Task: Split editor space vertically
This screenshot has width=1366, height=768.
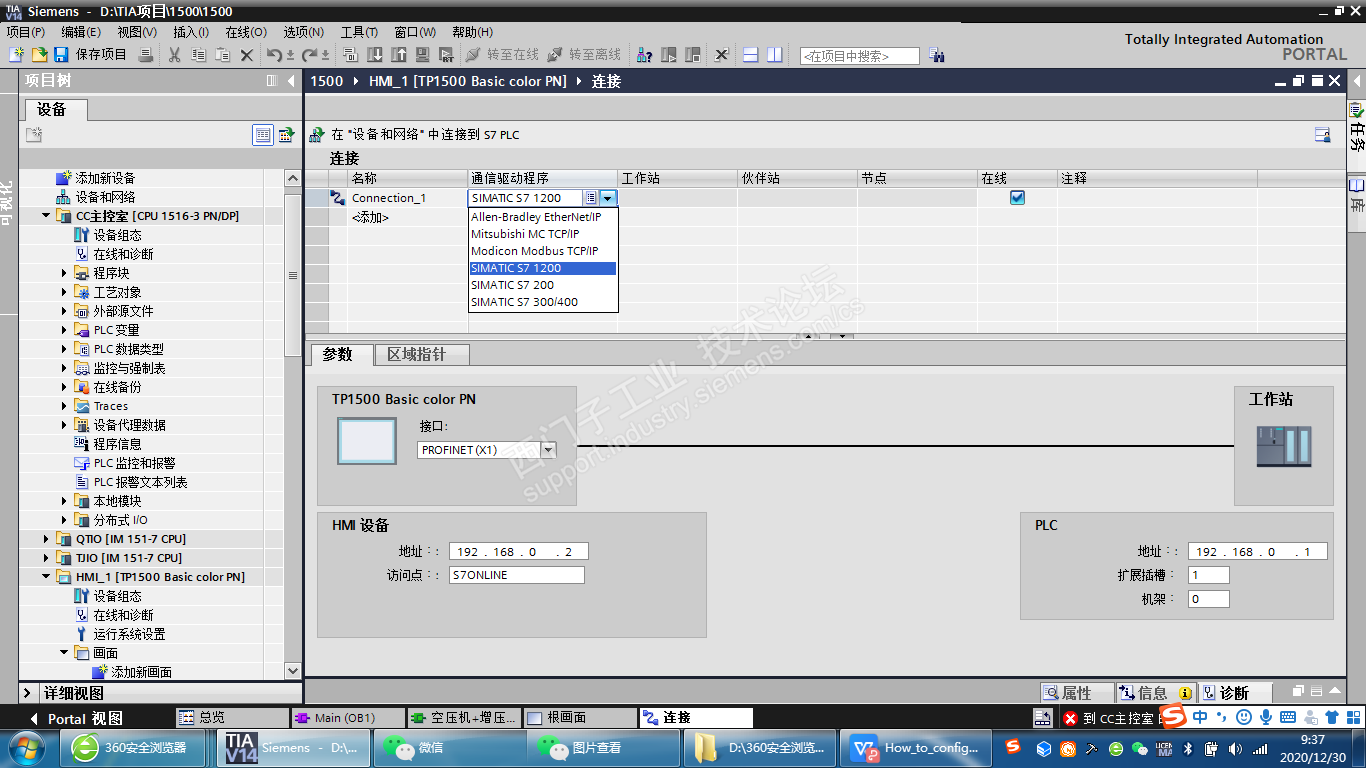Action: click(774, 55)
